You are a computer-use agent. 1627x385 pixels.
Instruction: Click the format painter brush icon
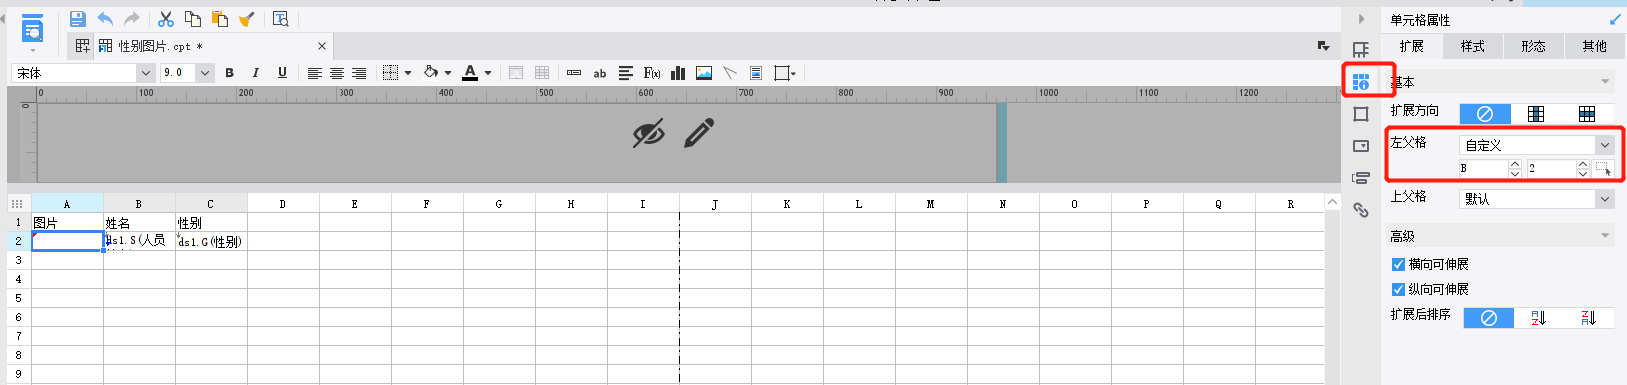pyautogui.click(x=247, y=19)
